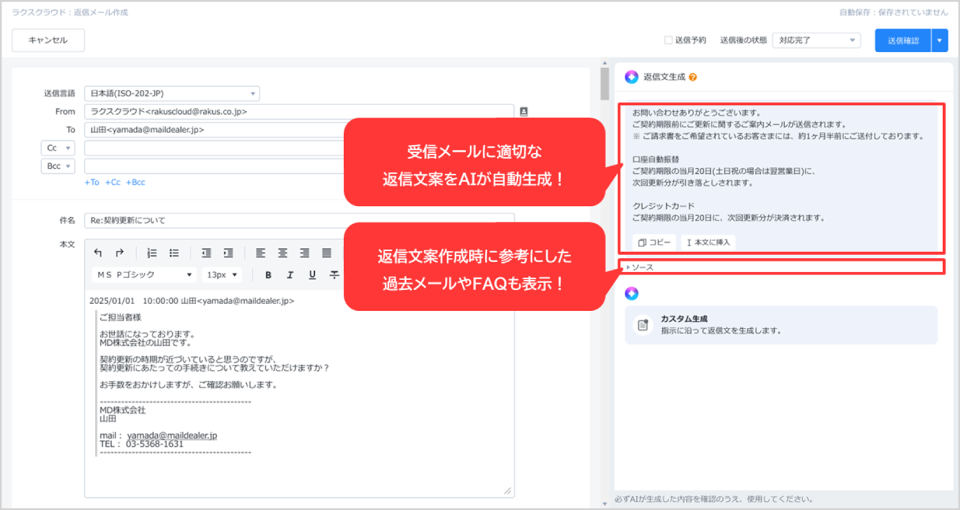Image resolution: width=960 pixels, height=510 pixels.
Task: Toggle bold formatting
Action: (x=268, y=275)
